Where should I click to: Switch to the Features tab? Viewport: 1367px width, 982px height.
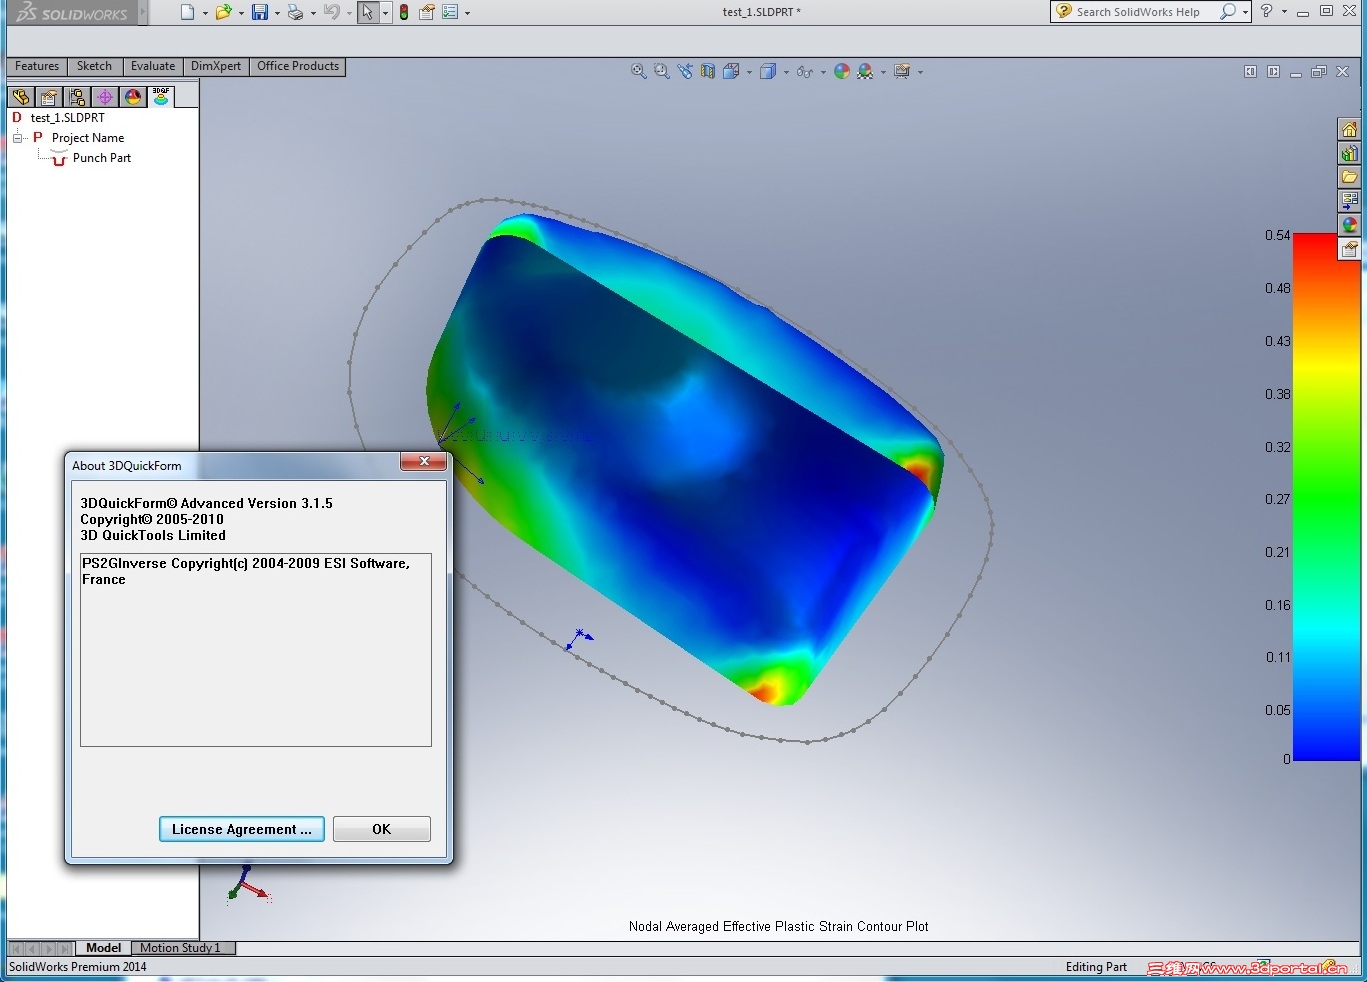(37, 66)
